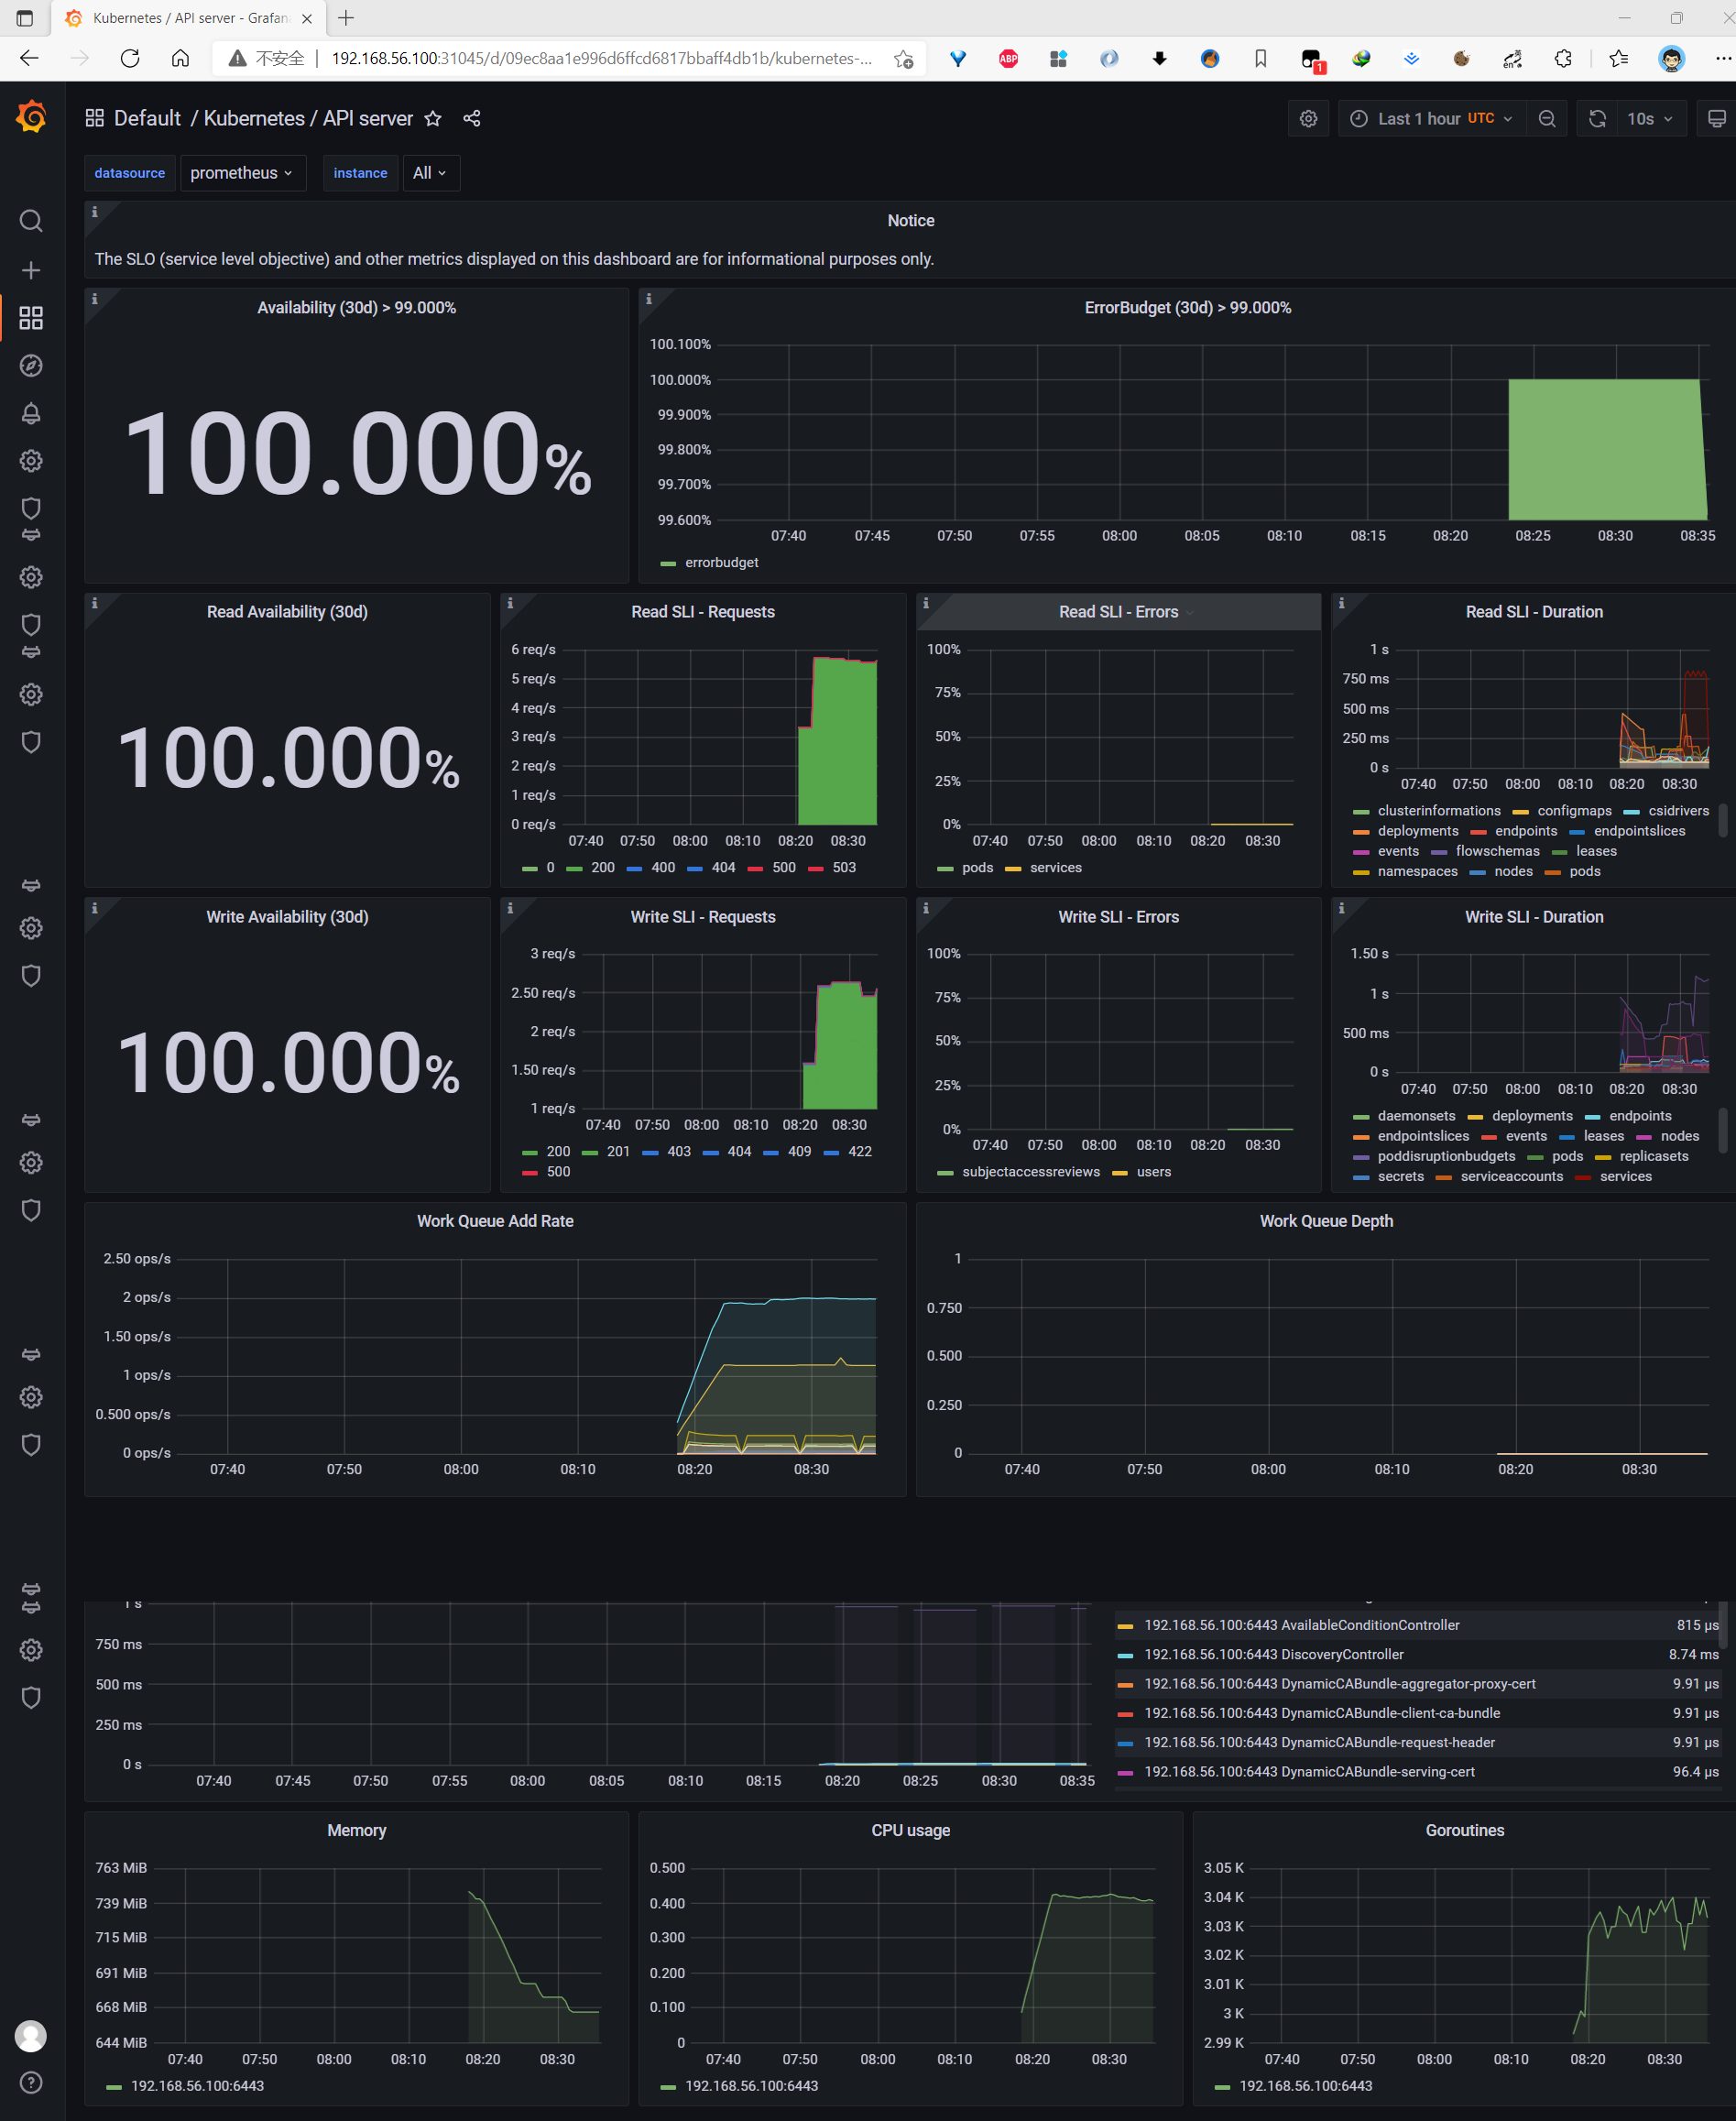Share the dashboard via share icon
1736x2121 pixels.
click(472, 119)
